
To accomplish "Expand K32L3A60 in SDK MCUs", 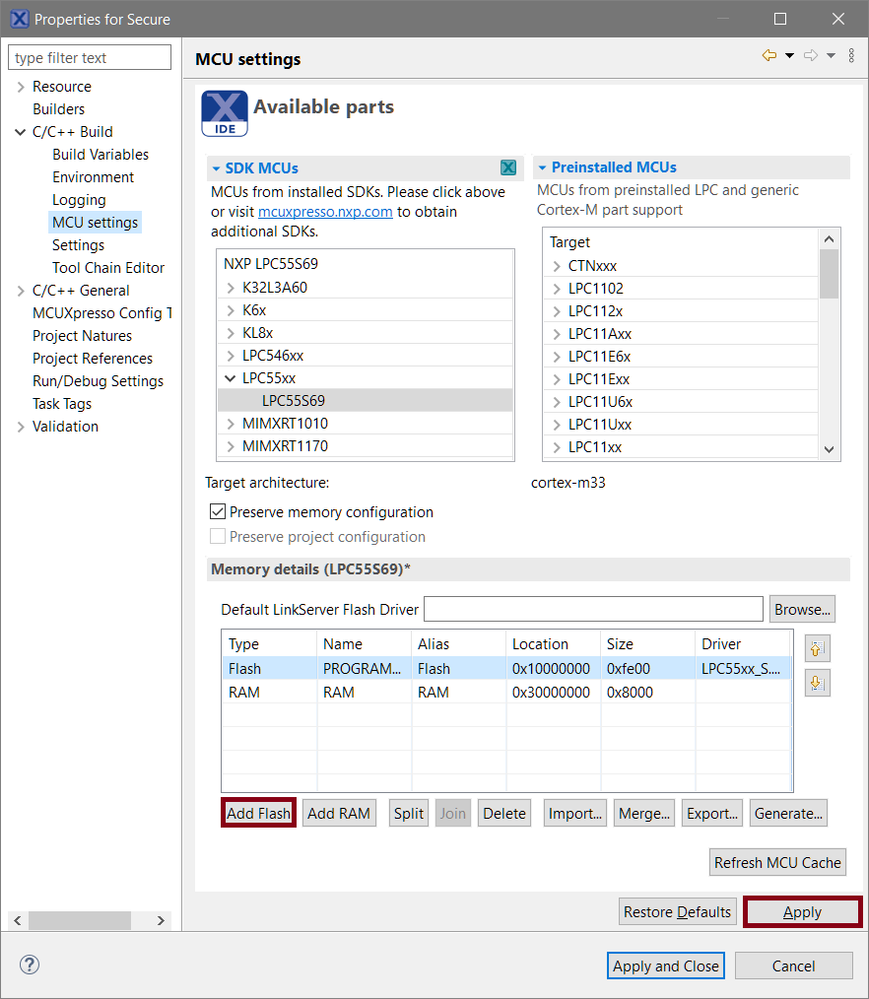I will [x=231, y=288].
